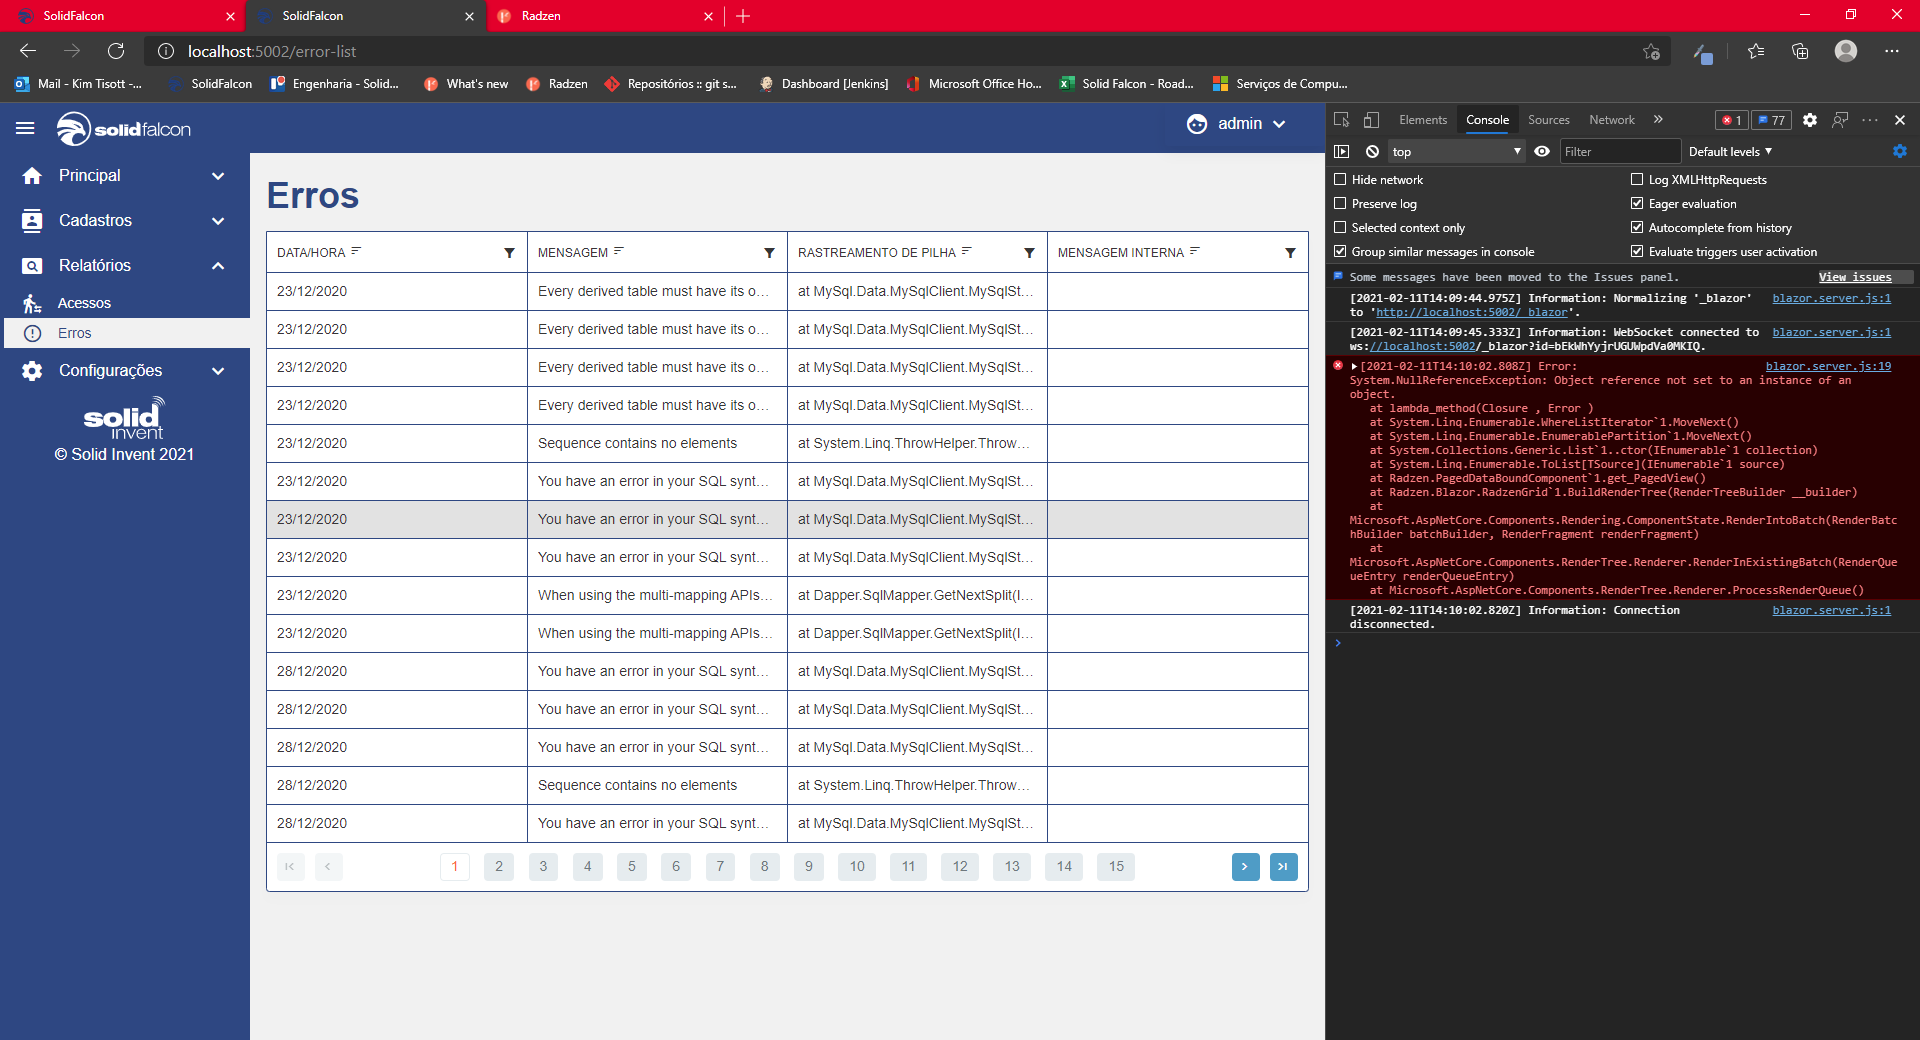Viewport: 1920px width, 1040px height.
Task: Open filter for MENSAGEM column
Action: click(x=769, y=253)
